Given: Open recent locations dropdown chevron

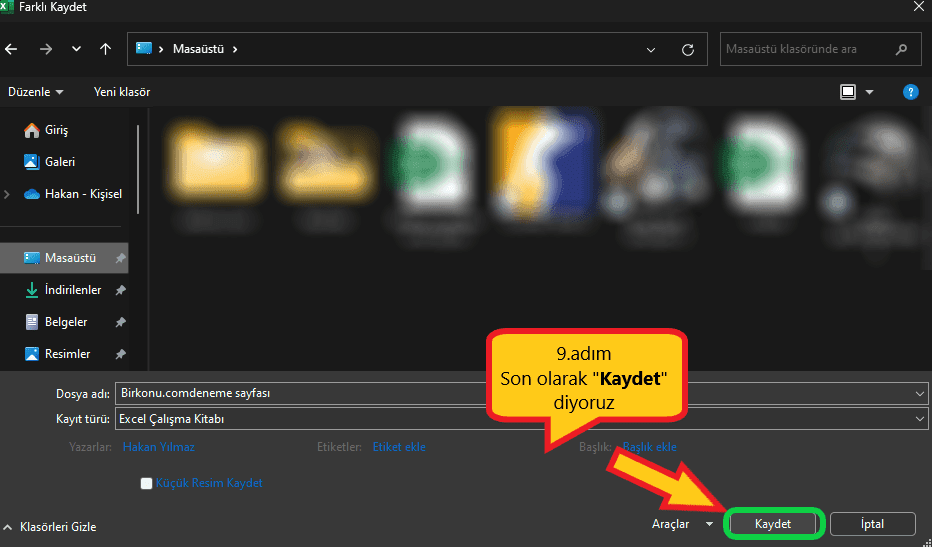Looking at the screenshot, I should coord(76,49).
